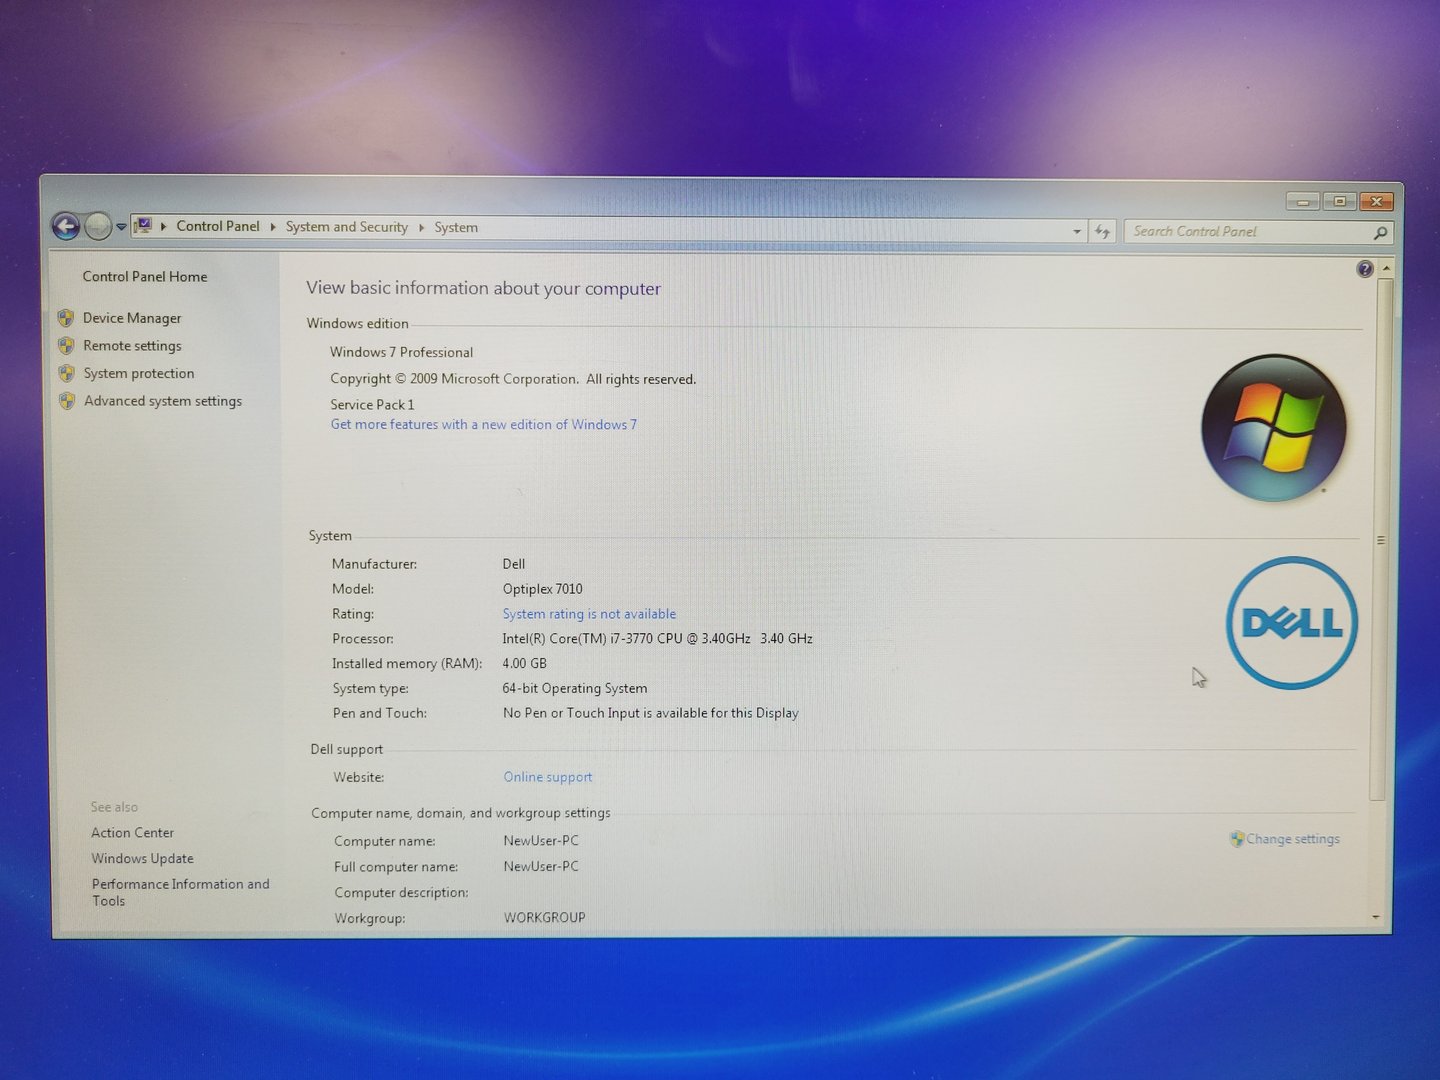Click the 64-bit Operating System value
This screenshot has width=1440, height=1080.
pyautogui.click(x=575, y=688)
